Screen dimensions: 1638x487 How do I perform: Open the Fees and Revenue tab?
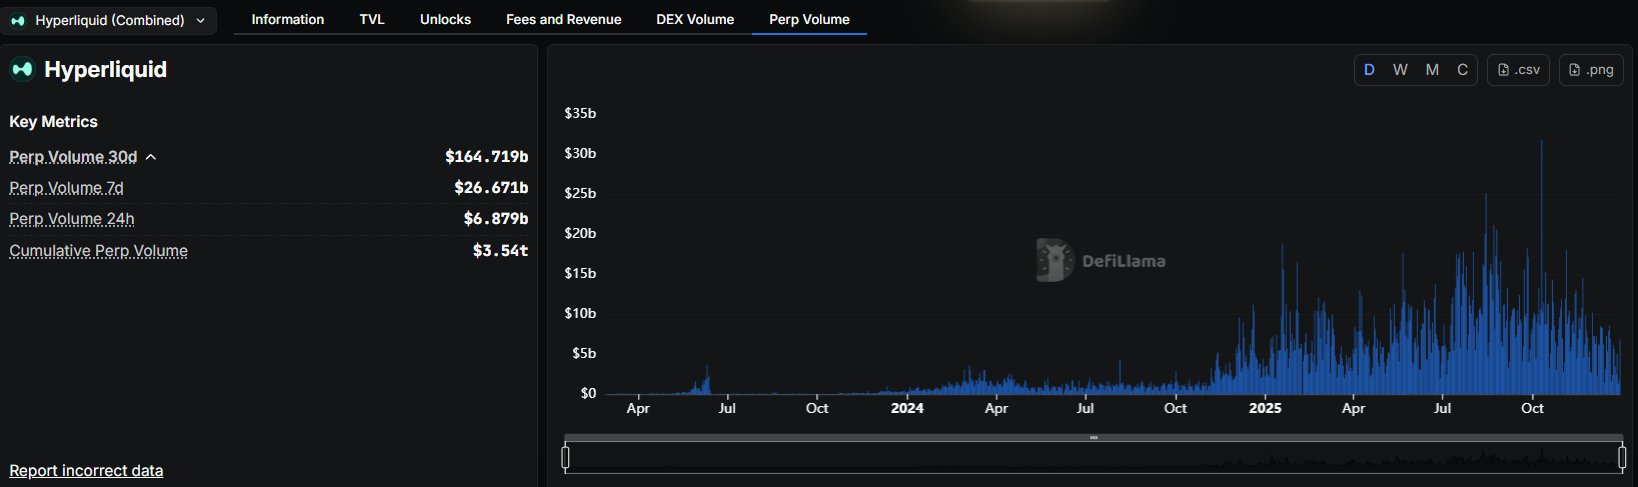click(x=563, y=19)
